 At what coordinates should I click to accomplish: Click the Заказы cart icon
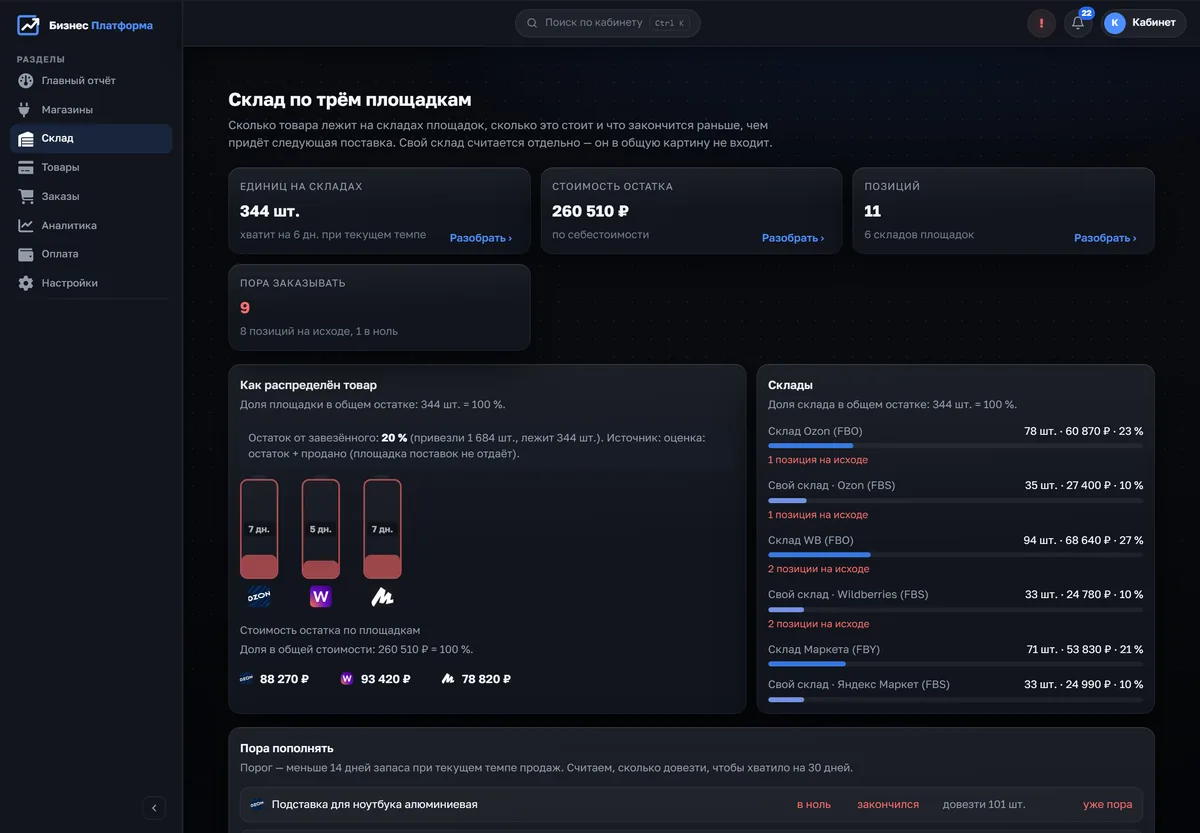26,197
